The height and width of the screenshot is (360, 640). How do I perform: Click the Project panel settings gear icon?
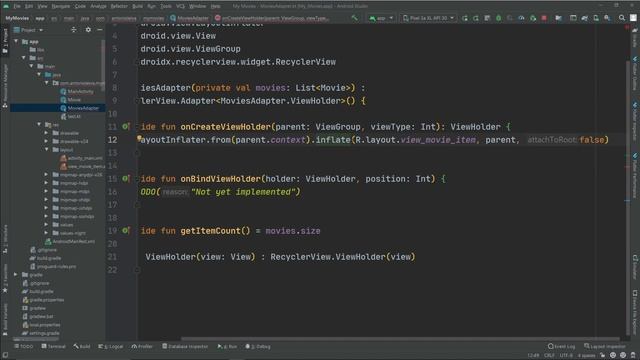tap(88, 30)
